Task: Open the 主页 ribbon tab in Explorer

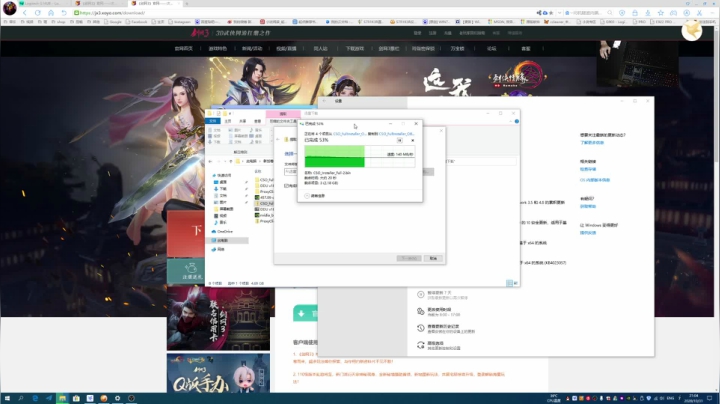Action: [228, 121]
